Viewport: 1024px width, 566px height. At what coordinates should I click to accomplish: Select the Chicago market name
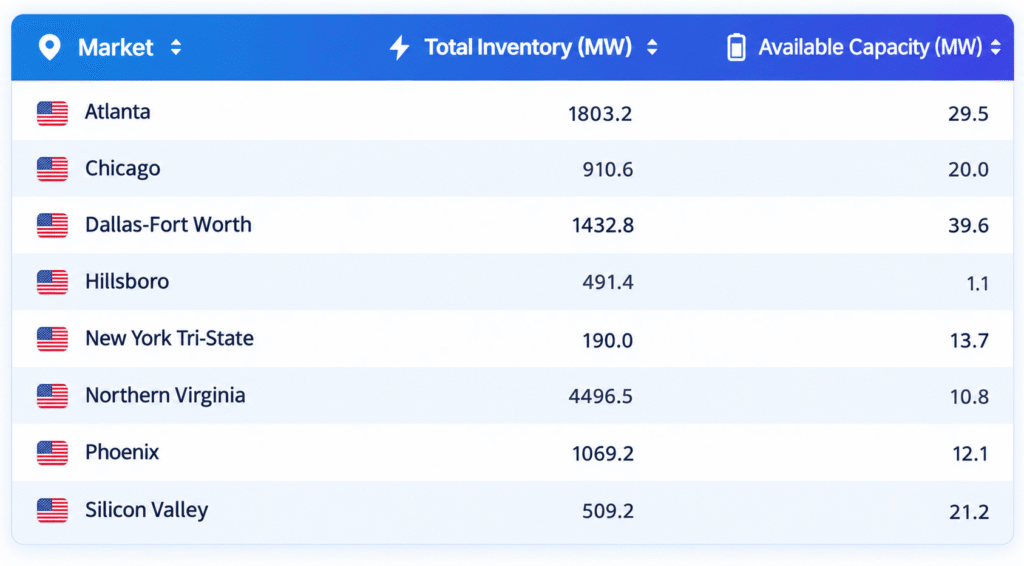(123, 168)
